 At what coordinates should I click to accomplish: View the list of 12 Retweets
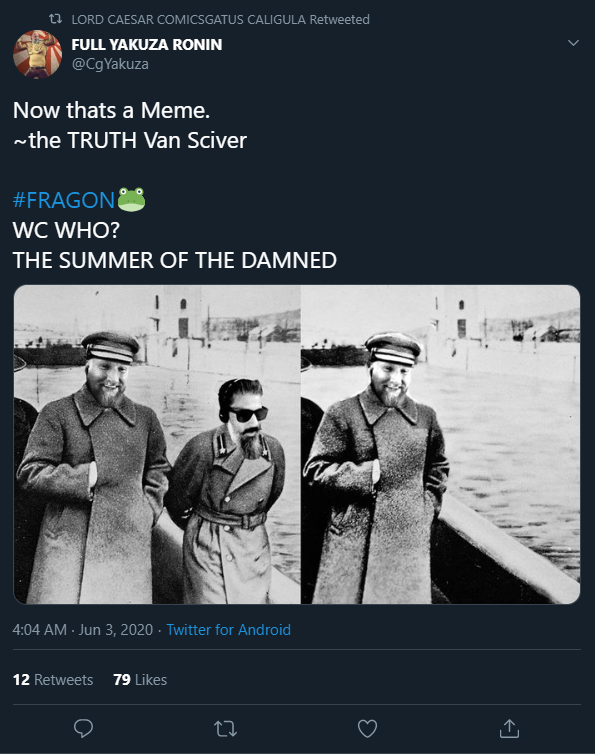click(53, 679)
